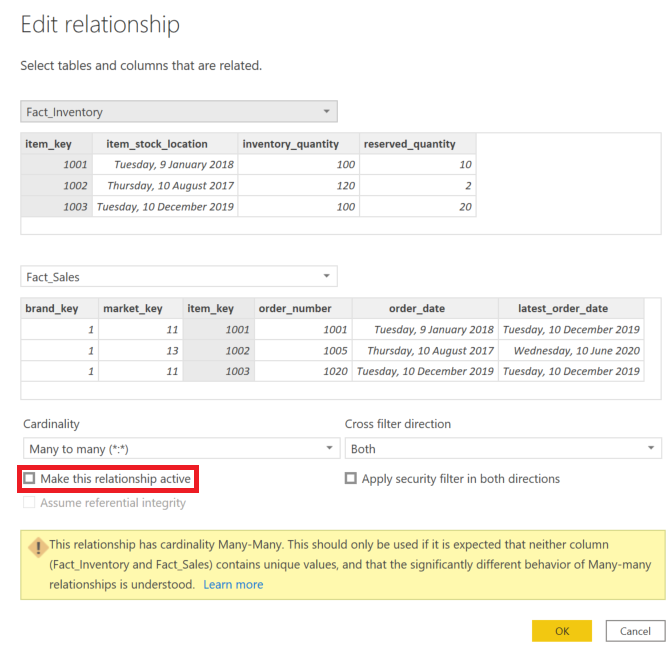This screenshot has height=653, width=669.
Task: Click the warning icon in the yellow notice
Action: tap(38, 547)
